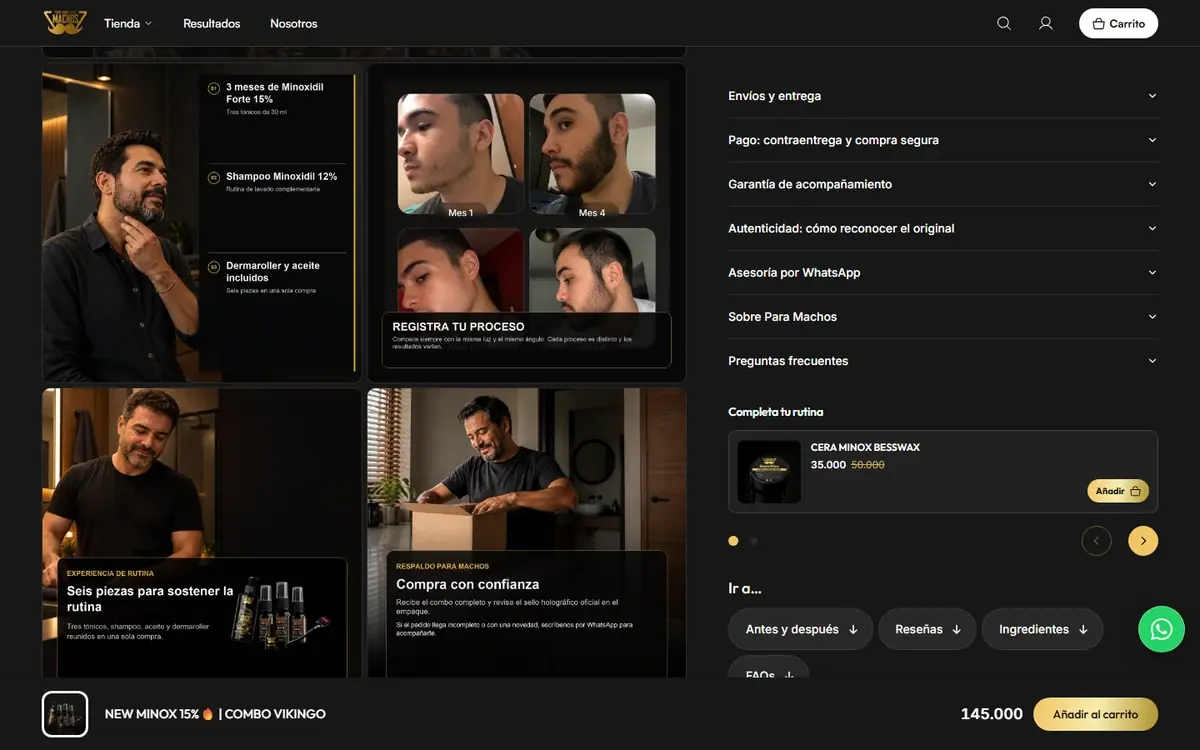The width and height of the screenshot is (1200, 750).
Task: Select the NEW MINOX 15% COMBO VIKINGO title
Action: [x=215, y=714]
